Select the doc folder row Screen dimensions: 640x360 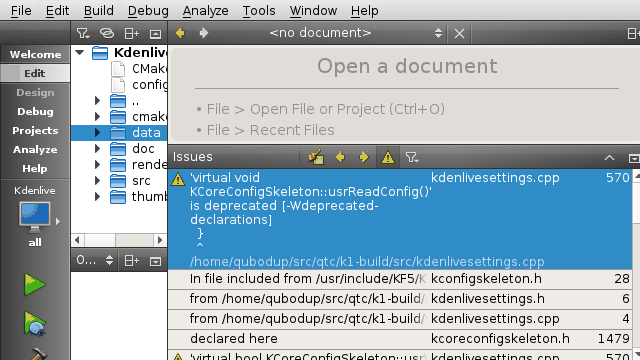pos(119,149)
